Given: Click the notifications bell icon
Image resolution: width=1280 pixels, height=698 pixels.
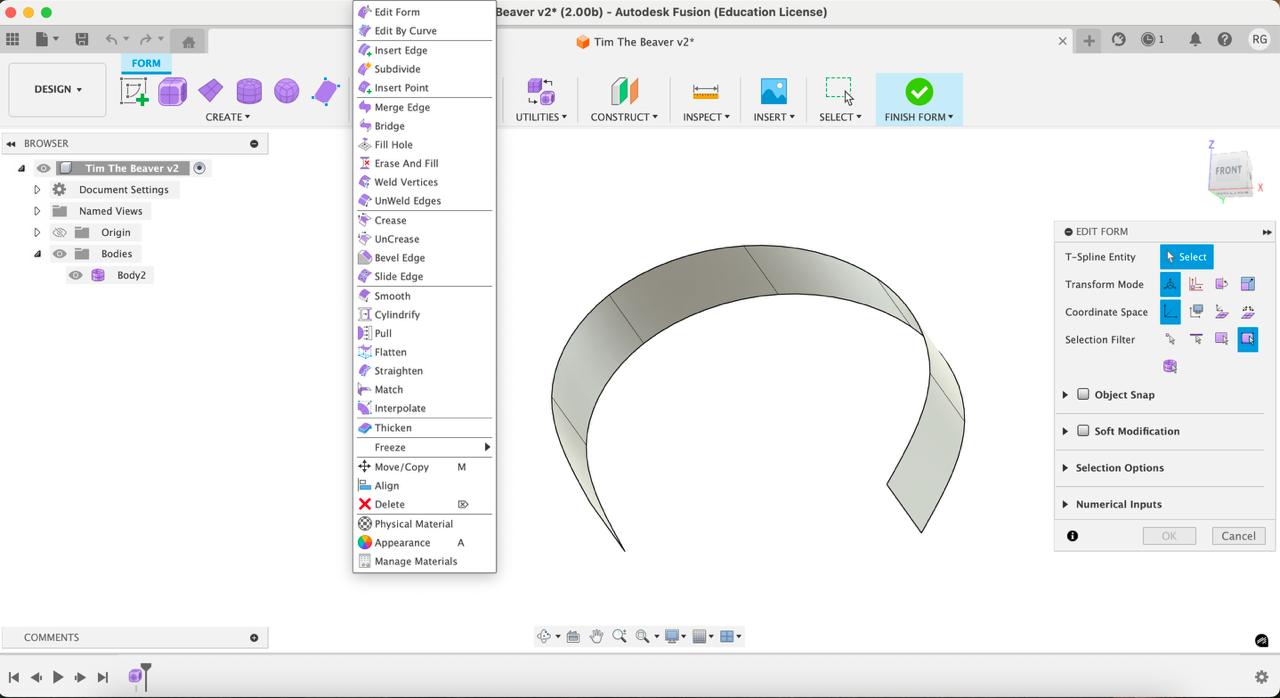Looking at the screenshot, I should coord(1195,40).
